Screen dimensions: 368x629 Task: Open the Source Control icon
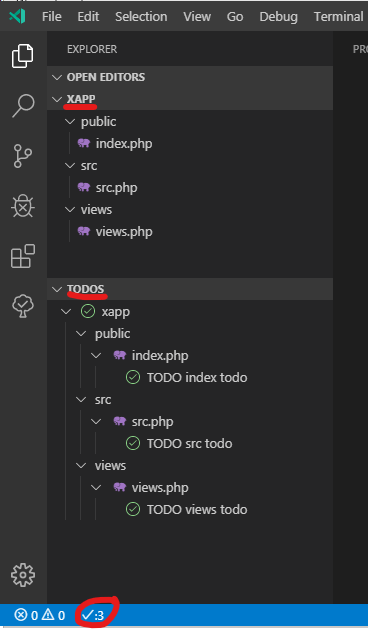(22, 156)
